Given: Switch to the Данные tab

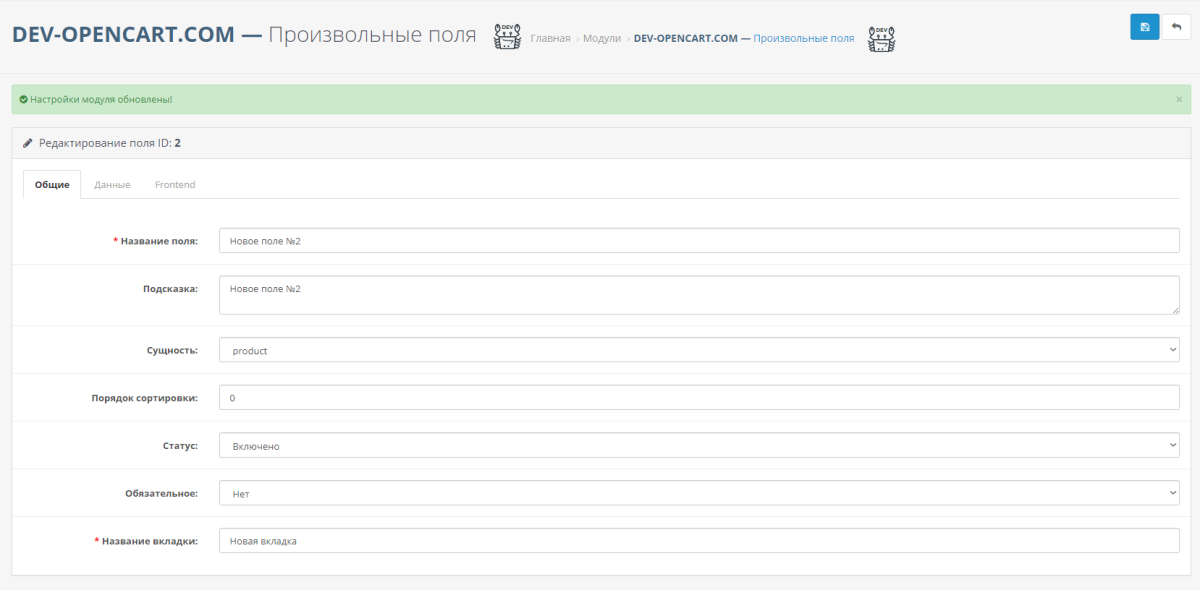Looking at the screenshot, I should [112, 185].
